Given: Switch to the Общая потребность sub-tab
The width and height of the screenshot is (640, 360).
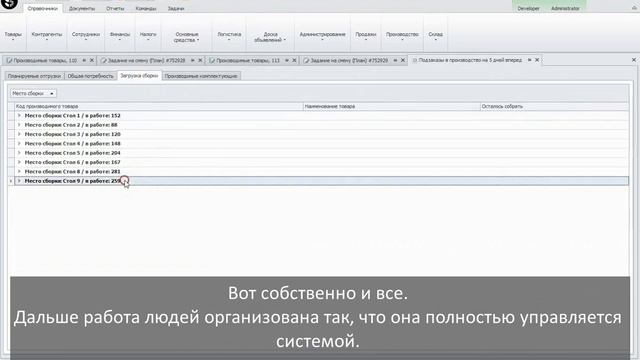Looking at the screenshot, I should coord(90,76).
